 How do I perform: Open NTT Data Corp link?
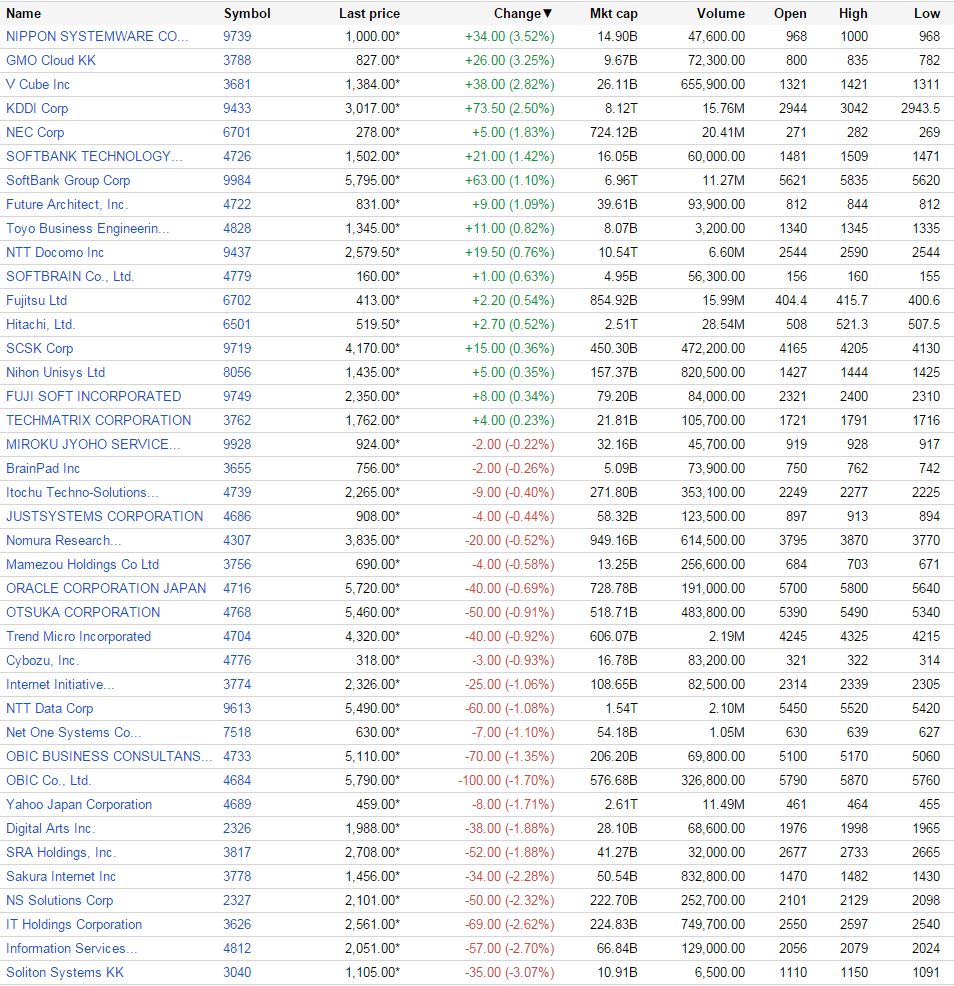point(50,709)
